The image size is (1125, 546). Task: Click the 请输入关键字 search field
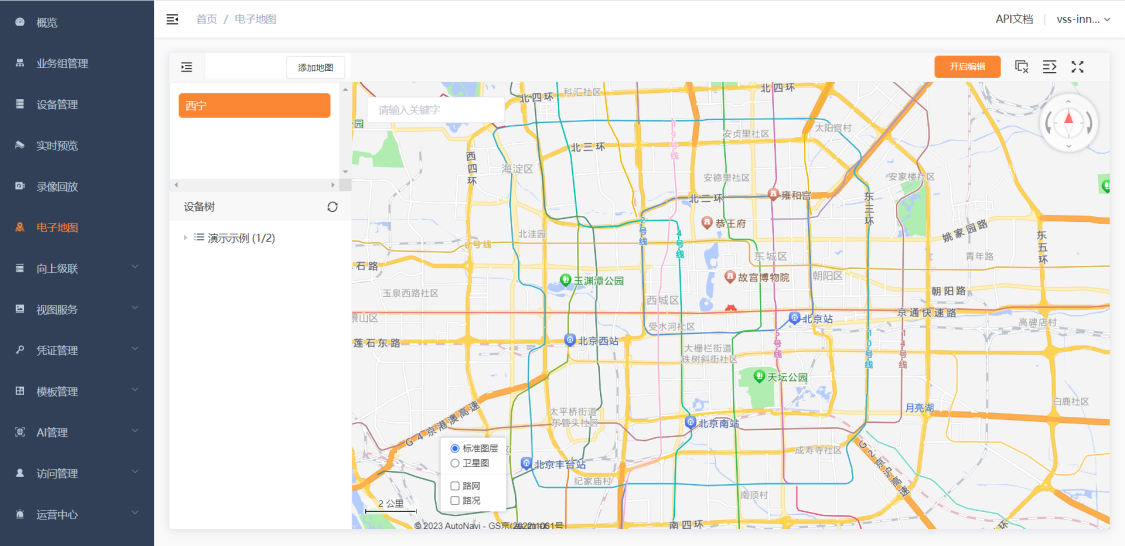click(435, 110)
